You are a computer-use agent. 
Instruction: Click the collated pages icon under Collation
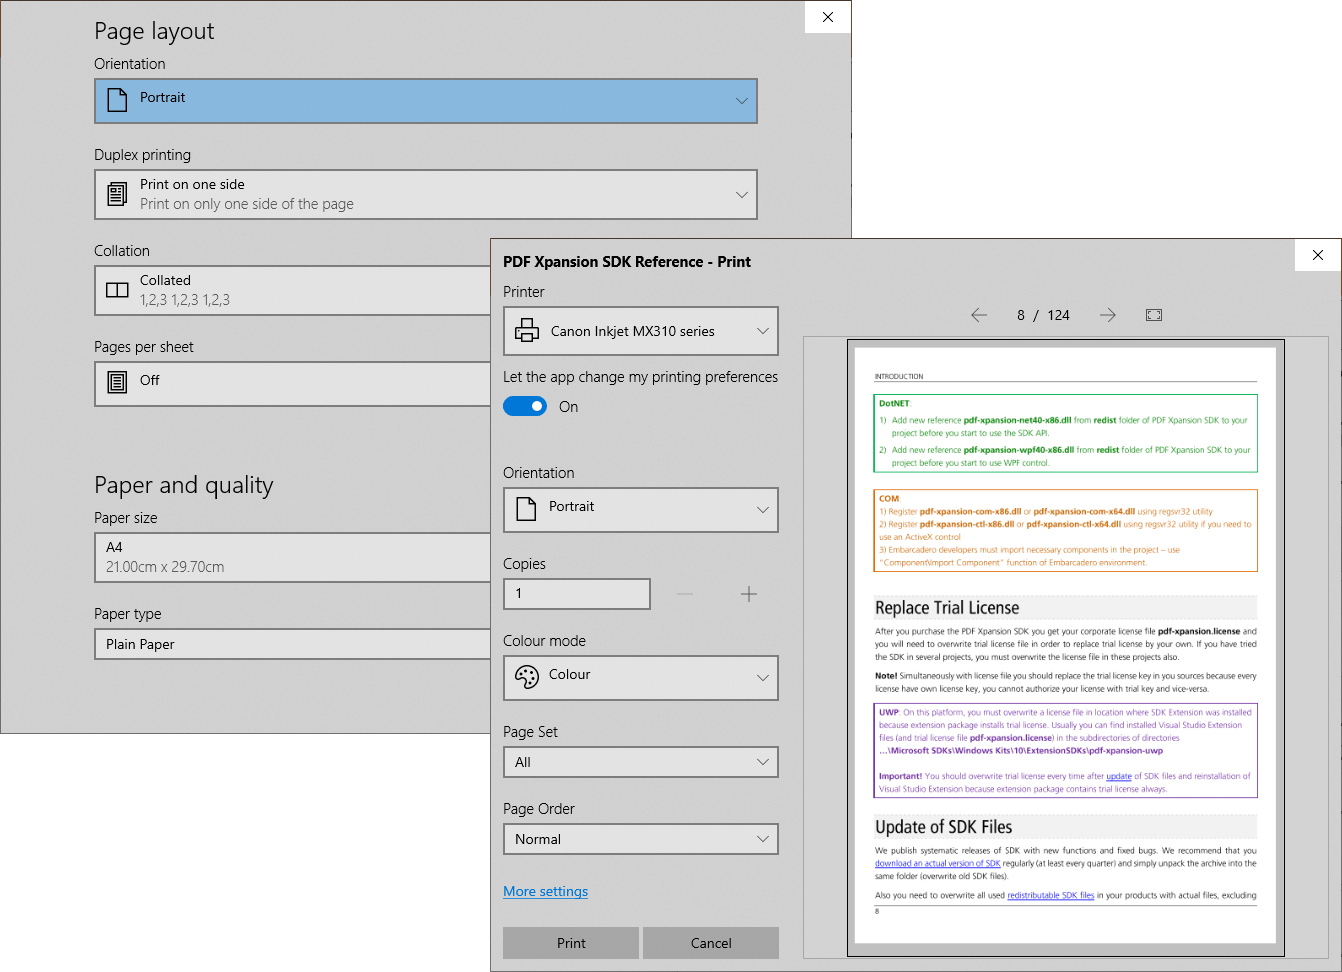point(117,289)
